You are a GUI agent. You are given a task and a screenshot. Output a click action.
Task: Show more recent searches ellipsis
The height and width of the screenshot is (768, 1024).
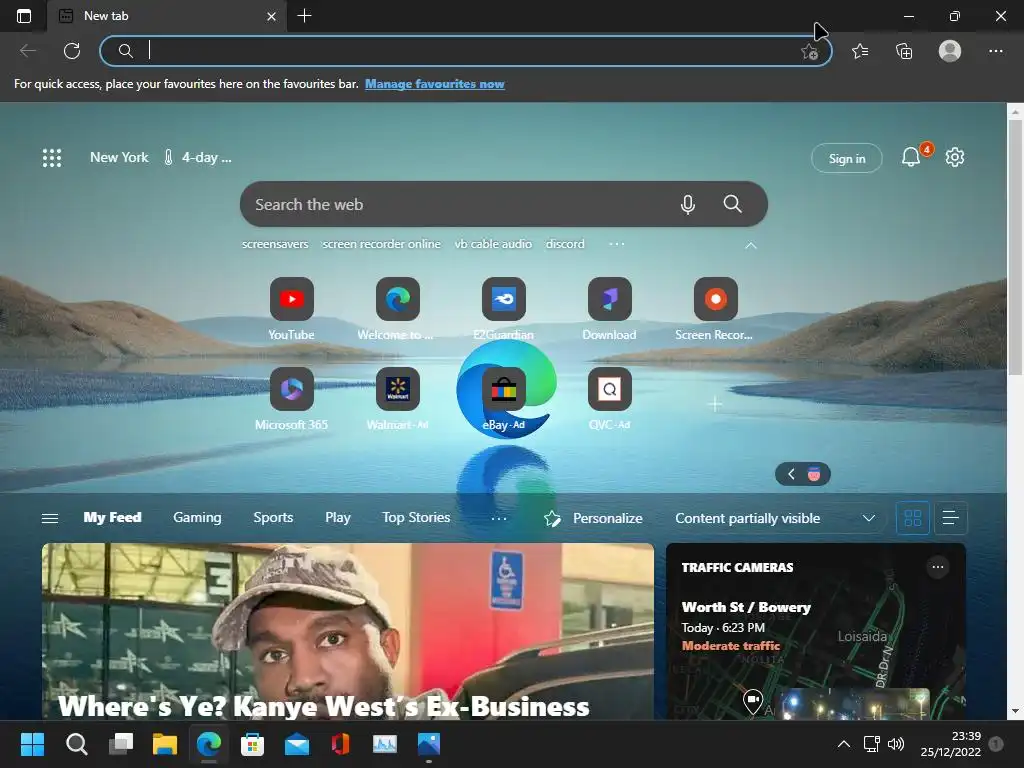pyautogui.click(x=616, y=244)
